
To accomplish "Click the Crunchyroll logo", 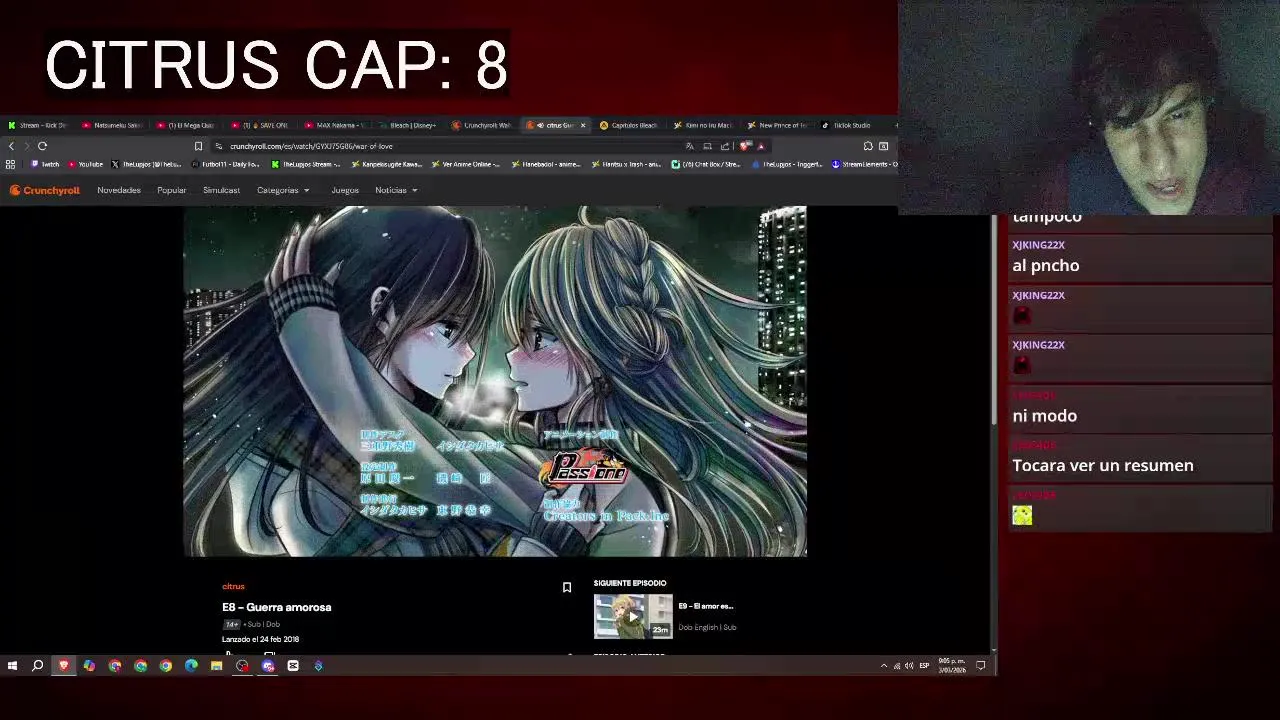I will click(x=45, y=190).
